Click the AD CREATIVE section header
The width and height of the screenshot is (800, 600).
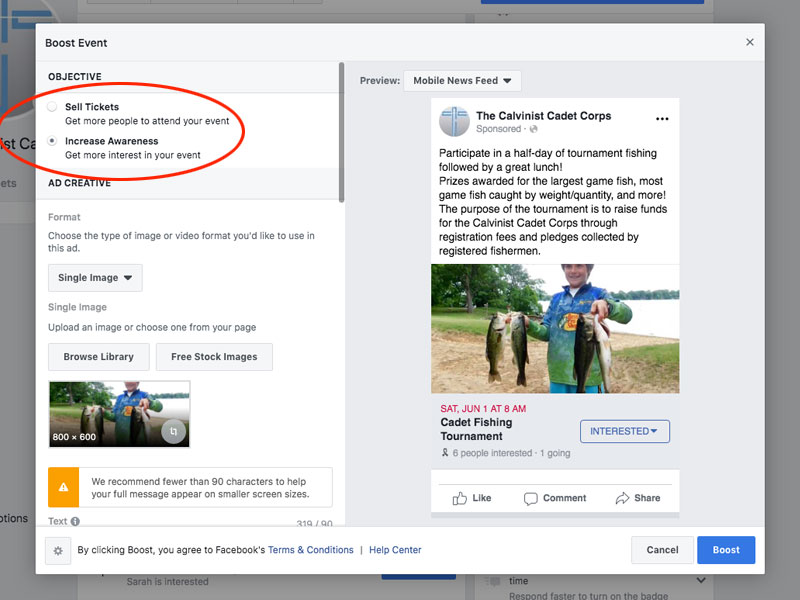(x=79, y=183)
